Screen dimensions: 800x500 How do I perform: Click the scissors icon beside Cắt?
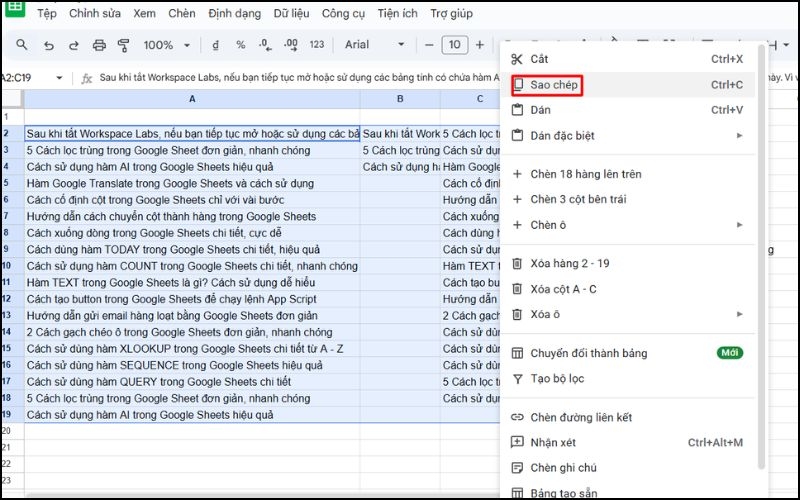(517, 59)
